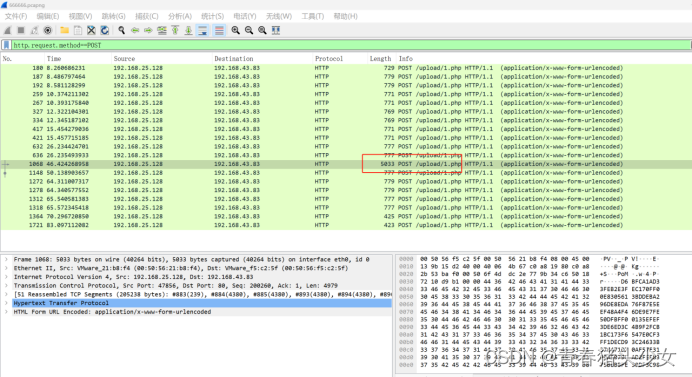Expand the Frame 1068 detail row
The image size is (692, 377).
[6, 260]
